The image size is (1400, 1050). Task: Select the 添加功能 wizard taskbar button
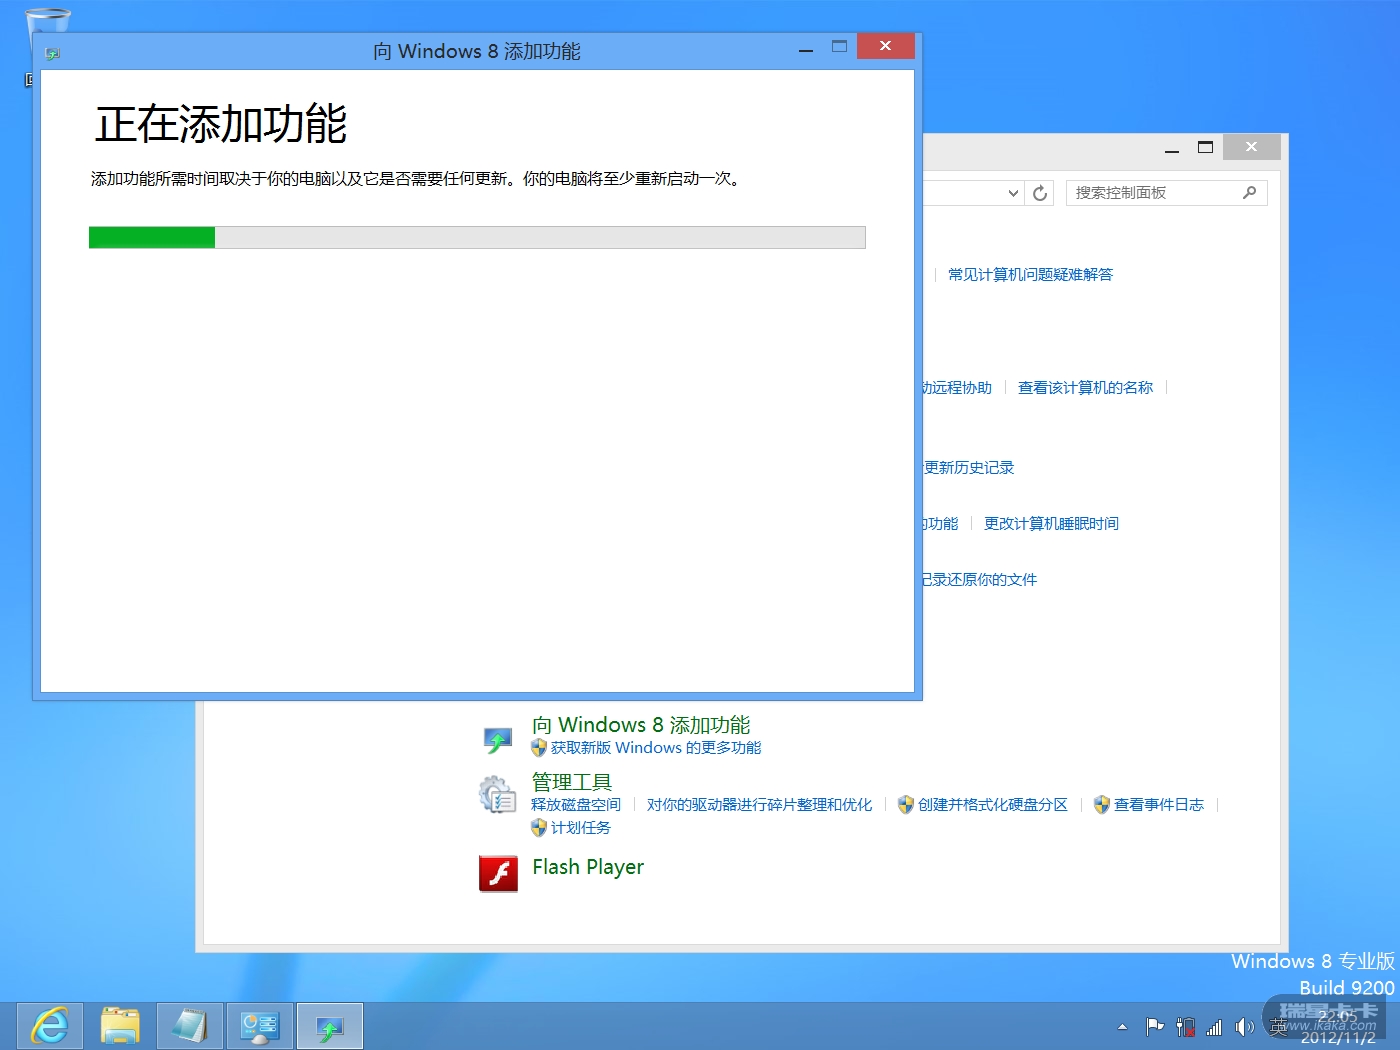pyautogui.click(x=330, y=1026)
